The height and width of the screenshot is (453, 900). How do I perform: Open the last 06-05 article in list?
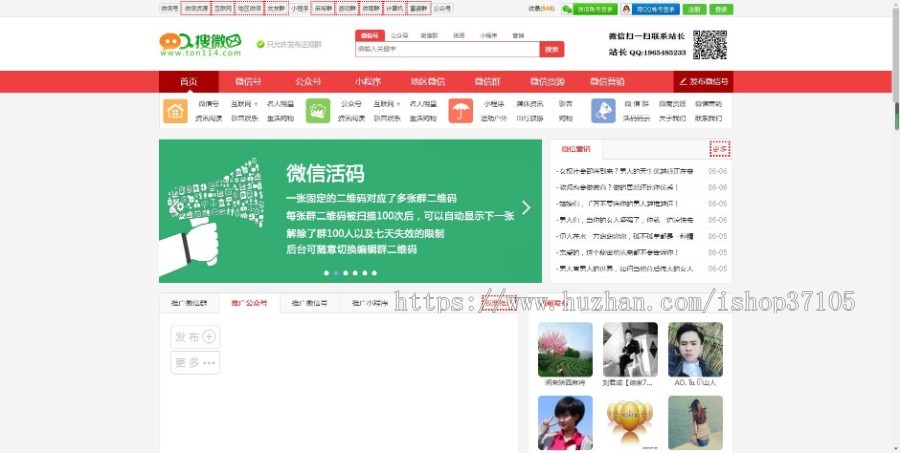(x=624, y=268)
